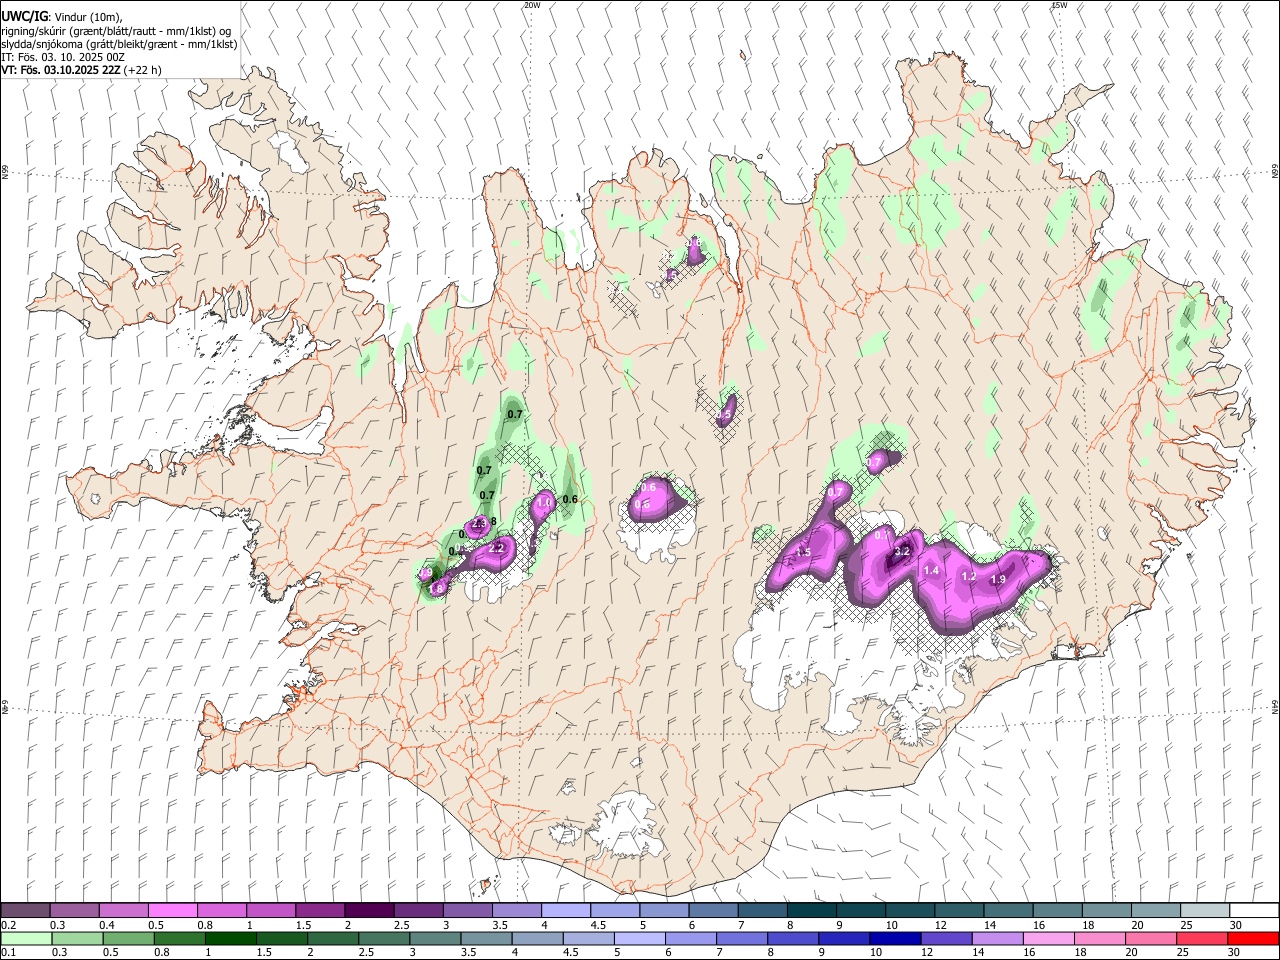The height and width of the screenshot is (960, 1280).
Task: Click the pink 0.5–0.8 snow legend swatch
Action: click(173, 911)
